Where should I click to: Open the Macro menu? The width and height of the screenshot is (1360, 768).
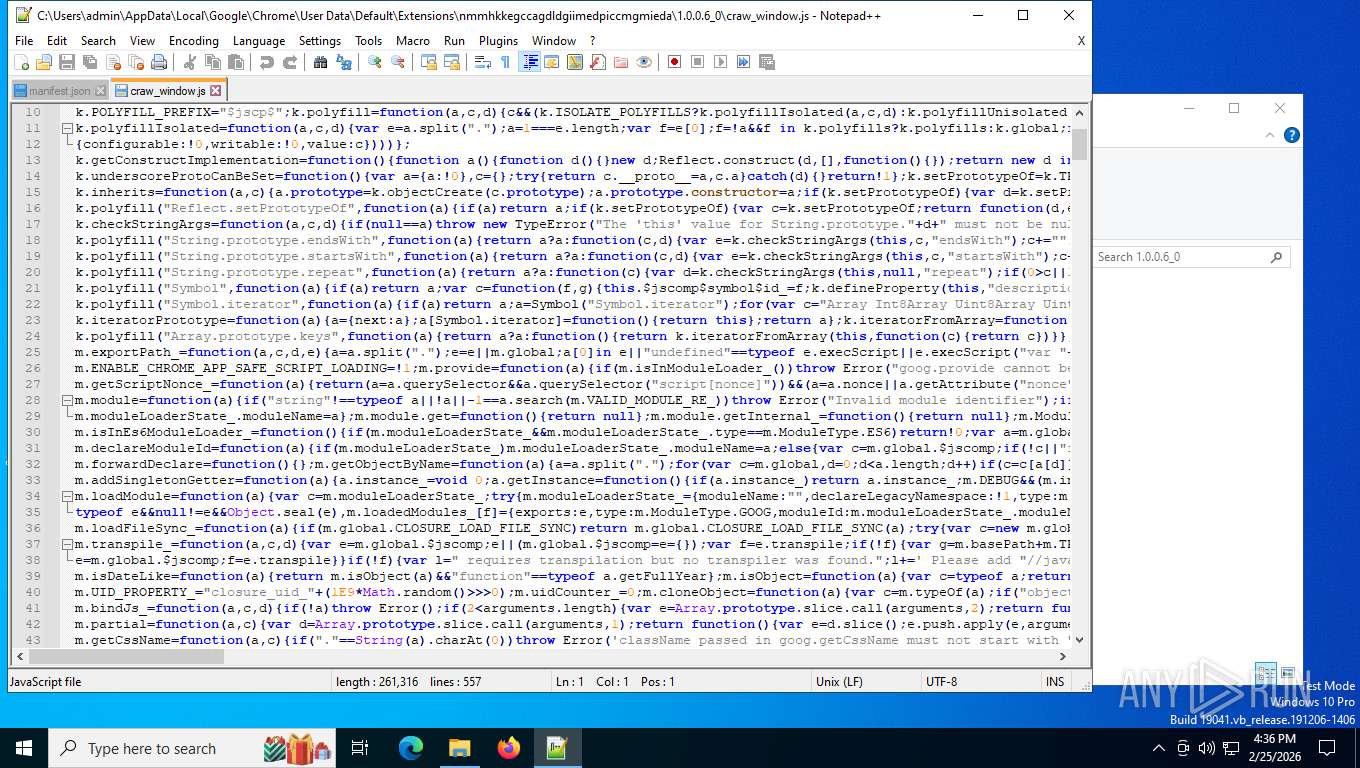[x=413, y=41]
